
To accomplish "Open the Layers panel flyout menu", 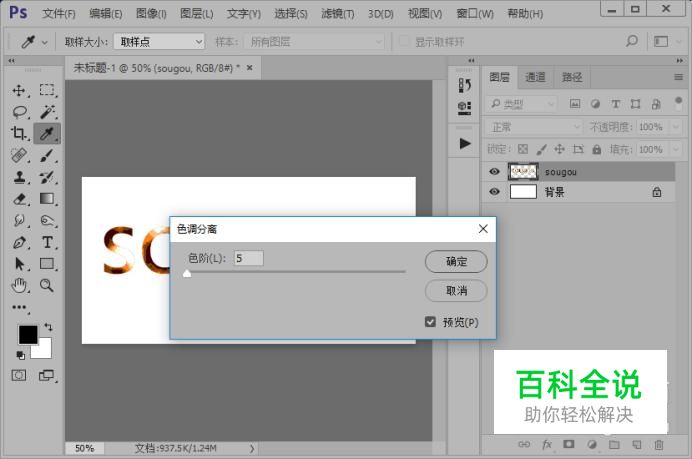I will point(678,77).
